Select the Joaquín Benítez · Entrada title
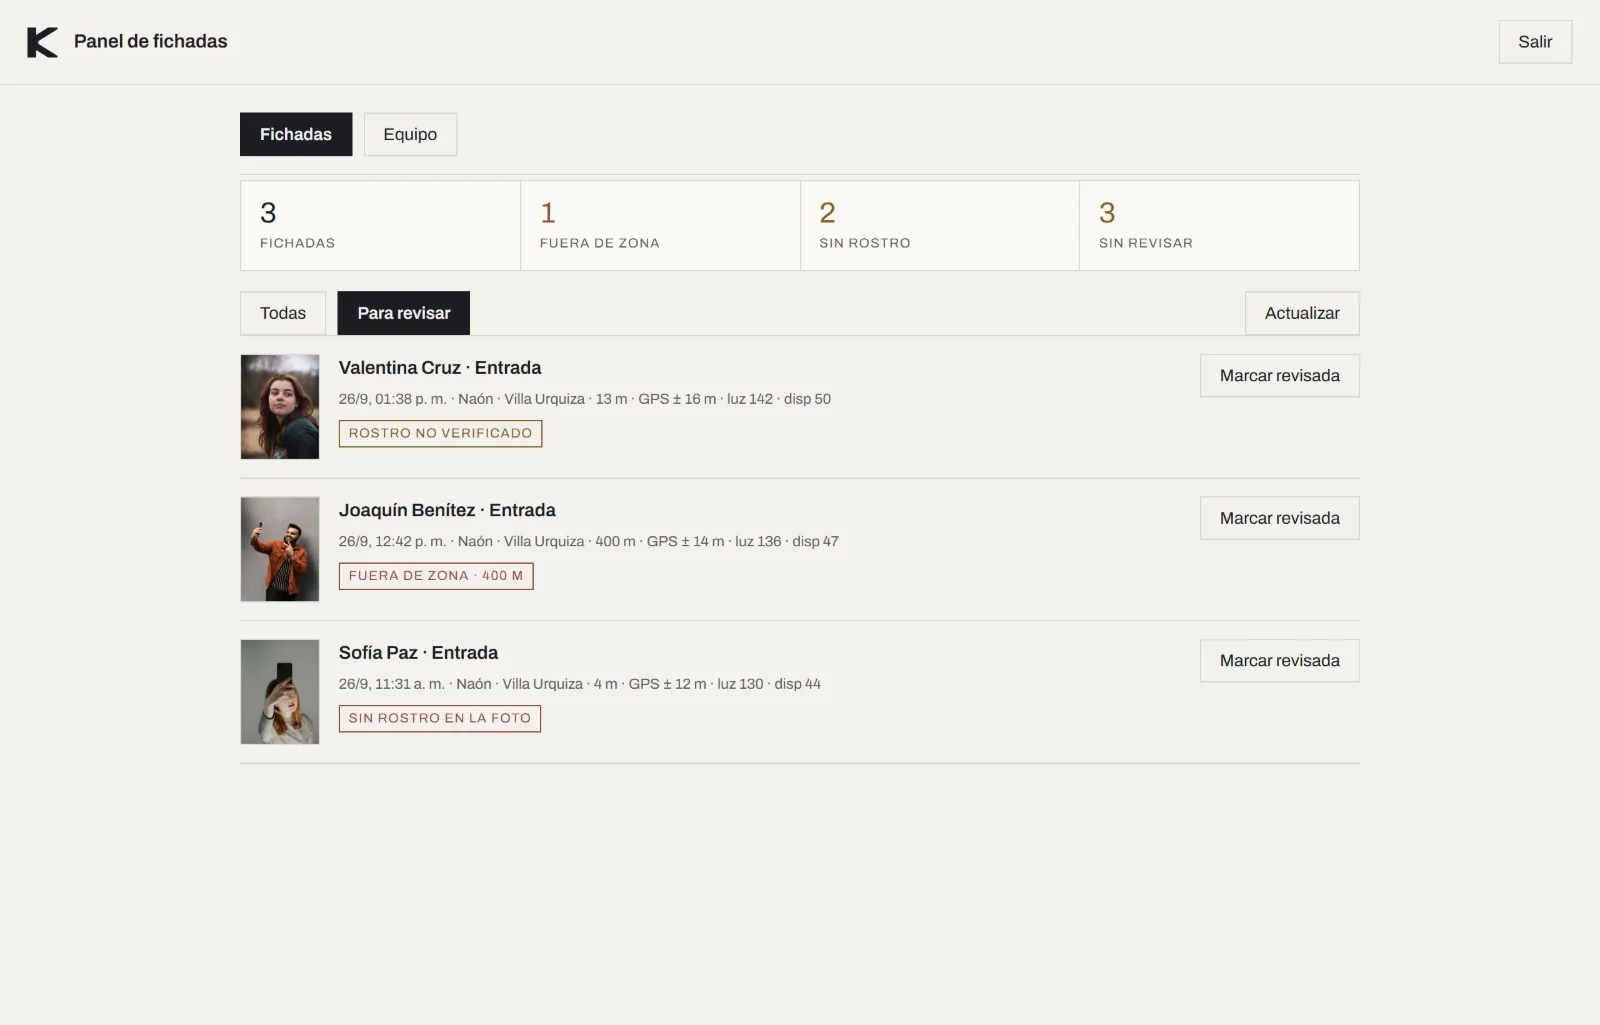The image size is (1600, 1025). (x=447, y=510)
